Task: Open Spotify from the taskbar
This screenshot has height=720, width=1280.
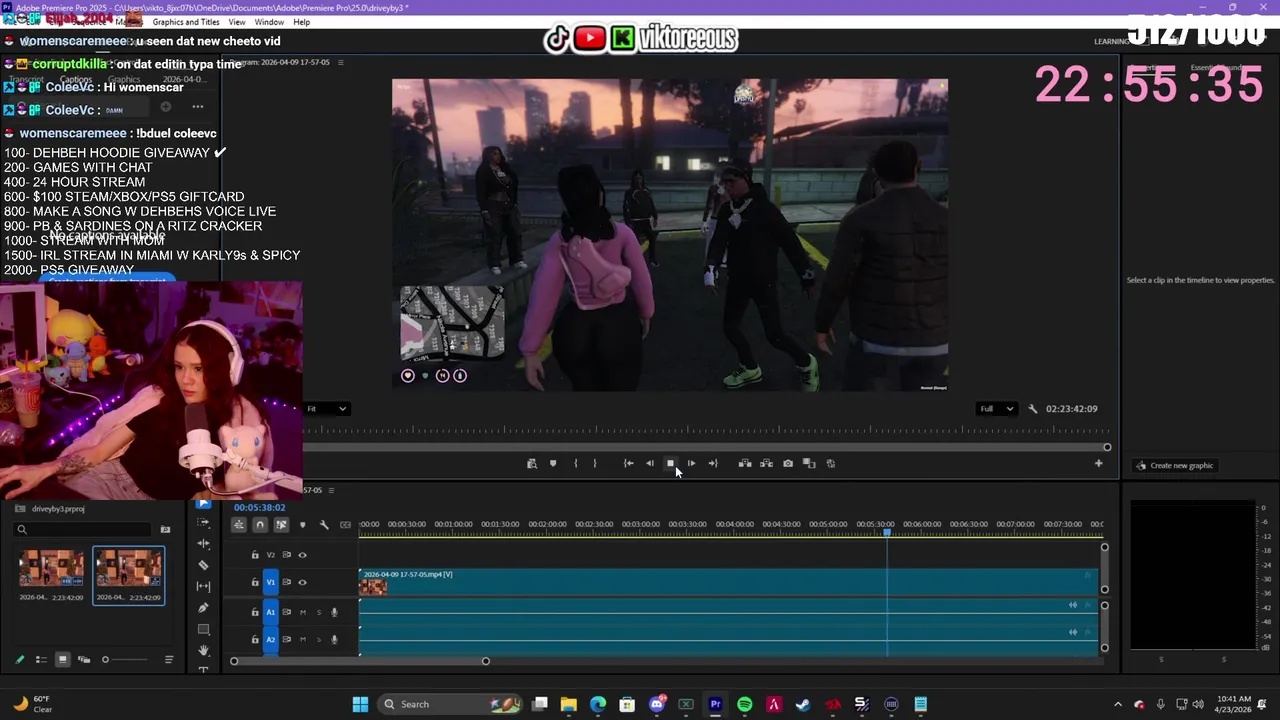Action: click(x=745, y=704)
